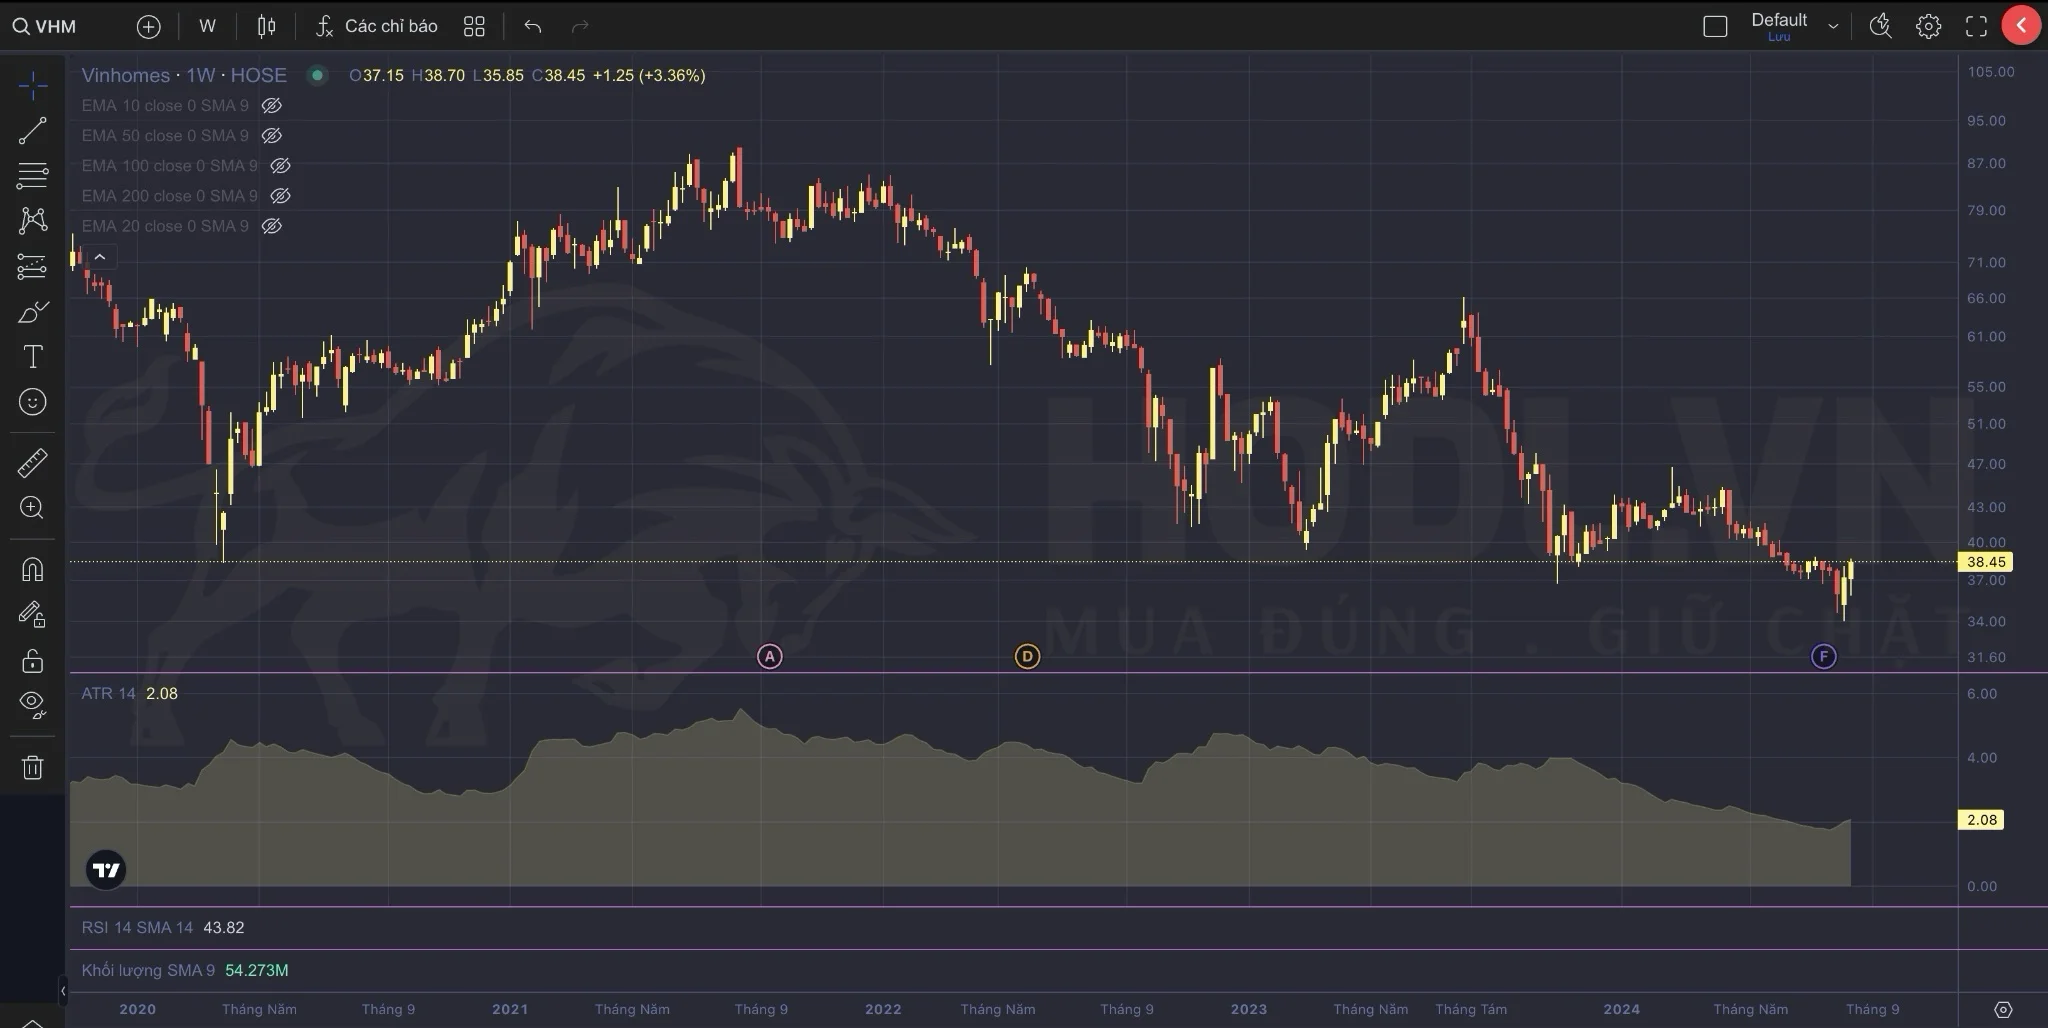Open Fibonacci retracement tools

pos(32,175)
